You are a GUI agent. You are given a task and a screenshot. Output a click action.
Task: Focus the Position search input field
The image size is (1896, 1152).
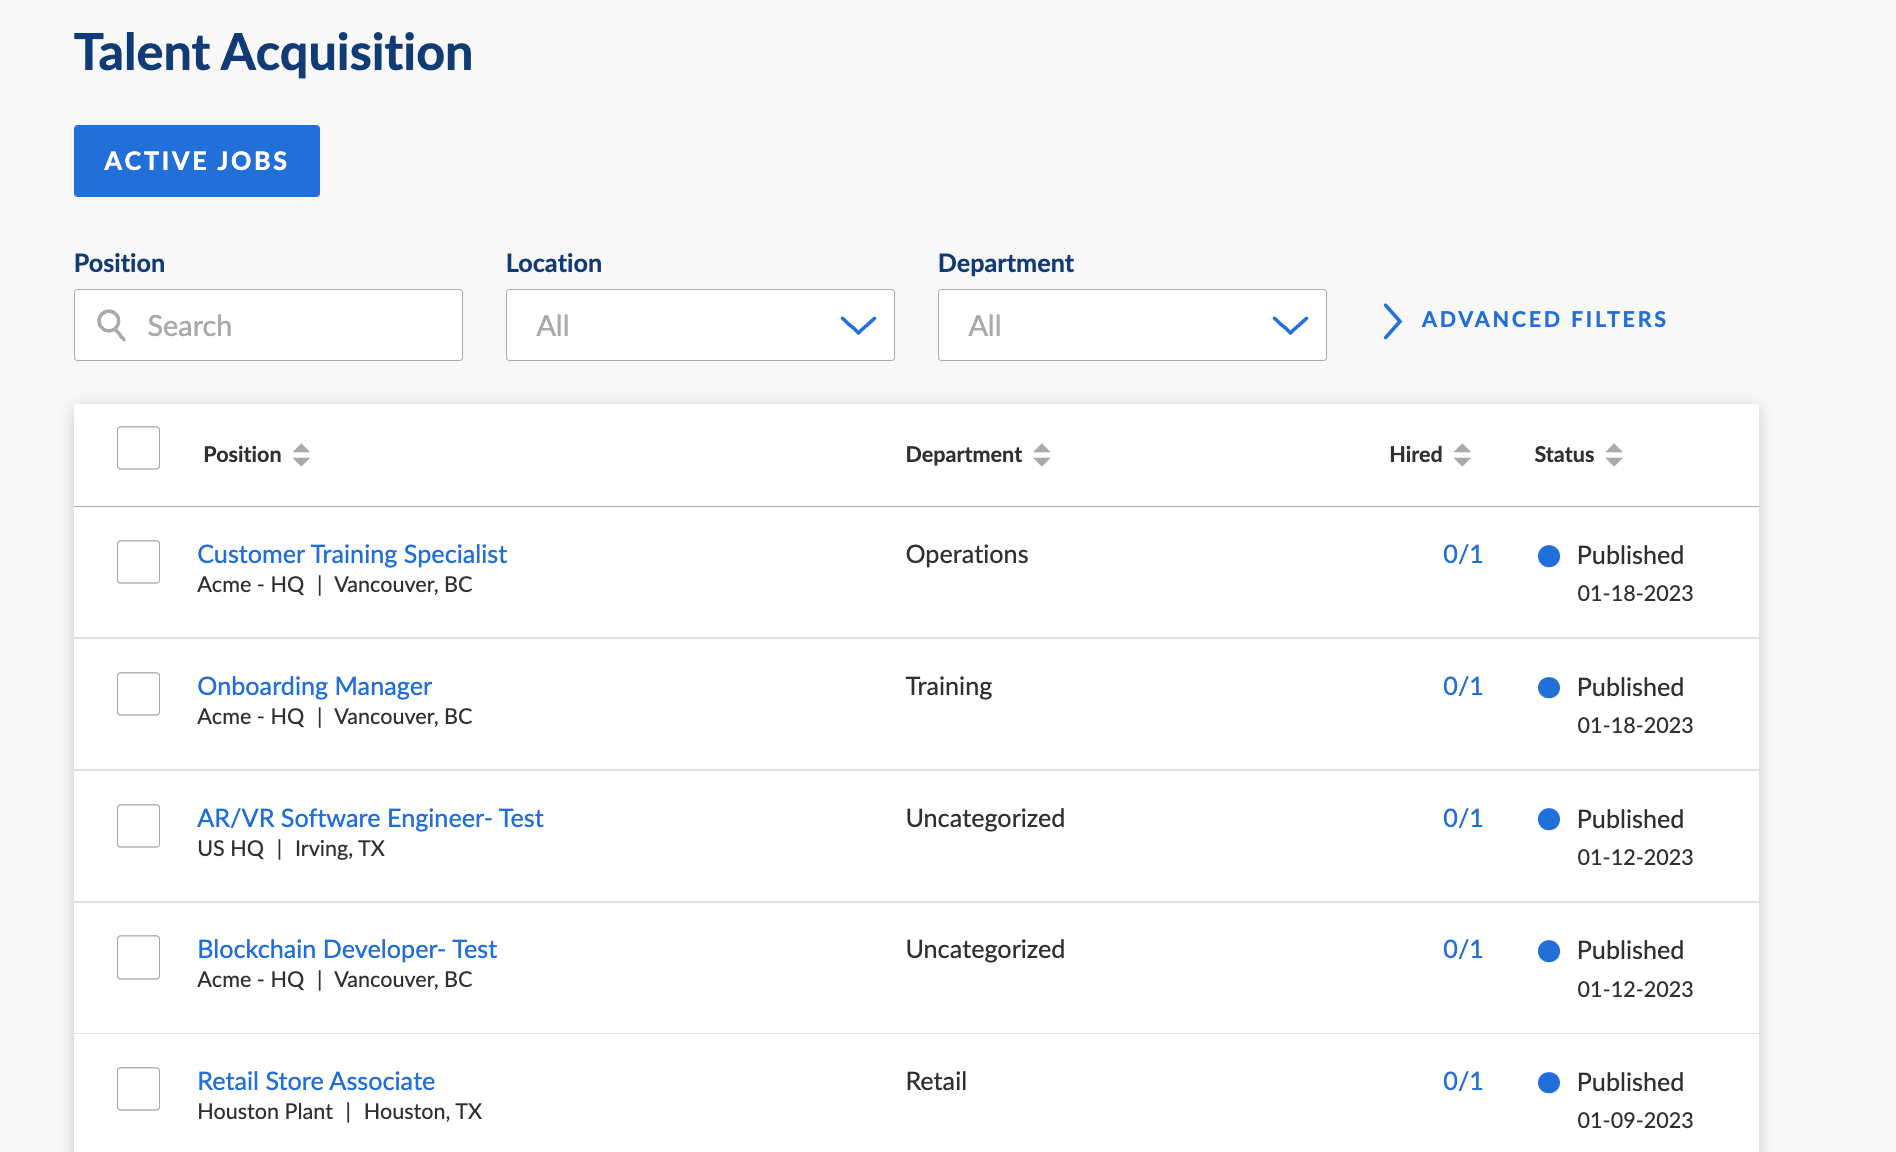(290, 325)
